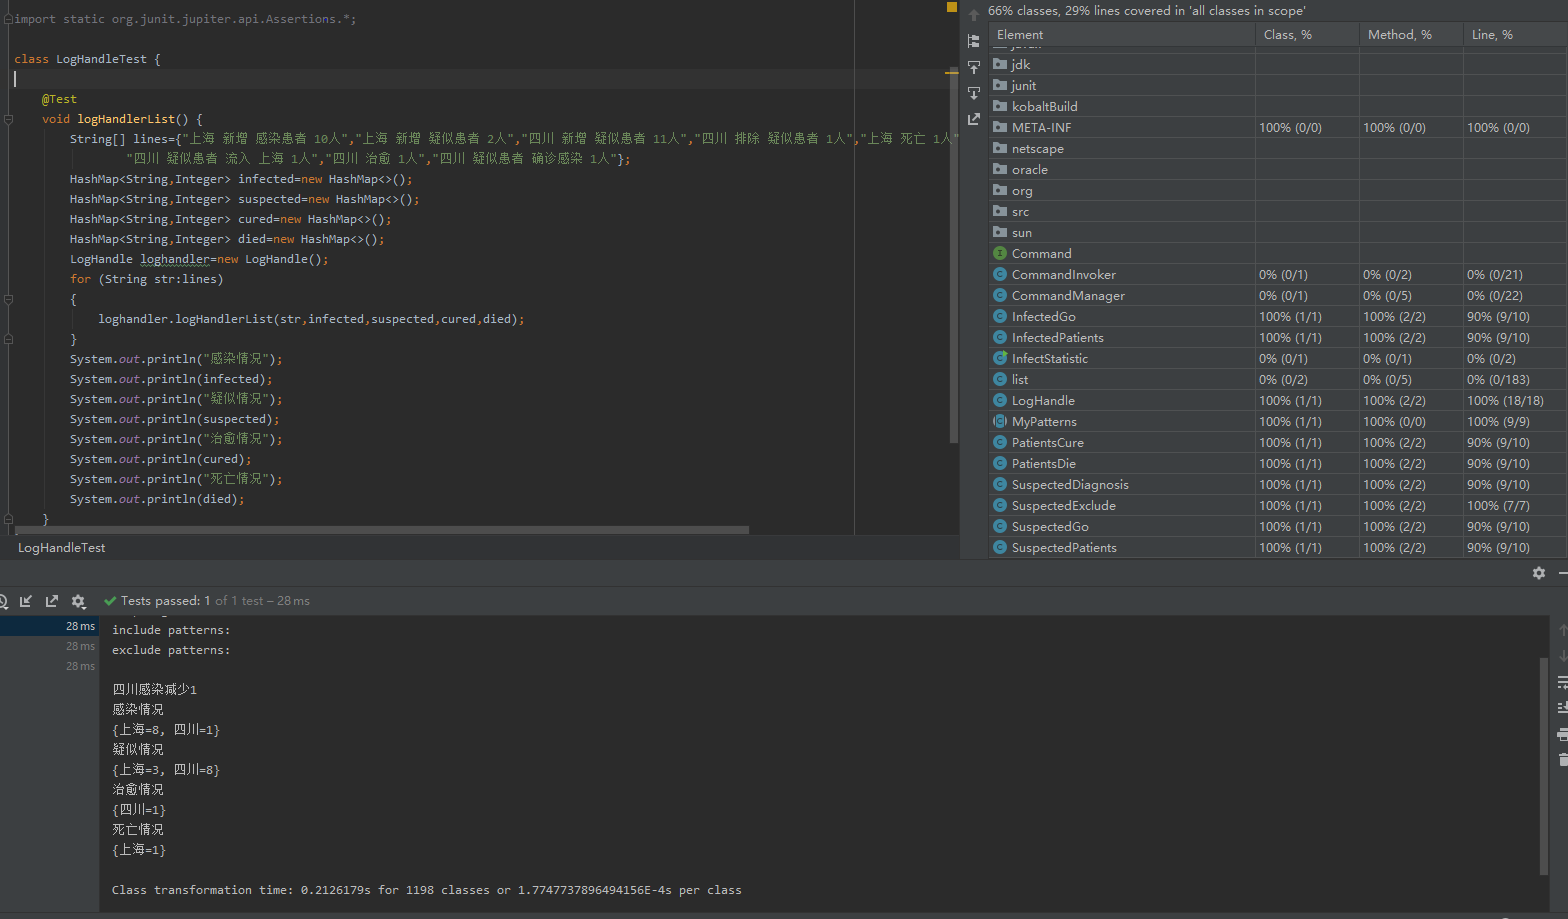Open the META-INF folder in coverage list
Viewport: 1568px width, 919px height.
point(1041,128)
